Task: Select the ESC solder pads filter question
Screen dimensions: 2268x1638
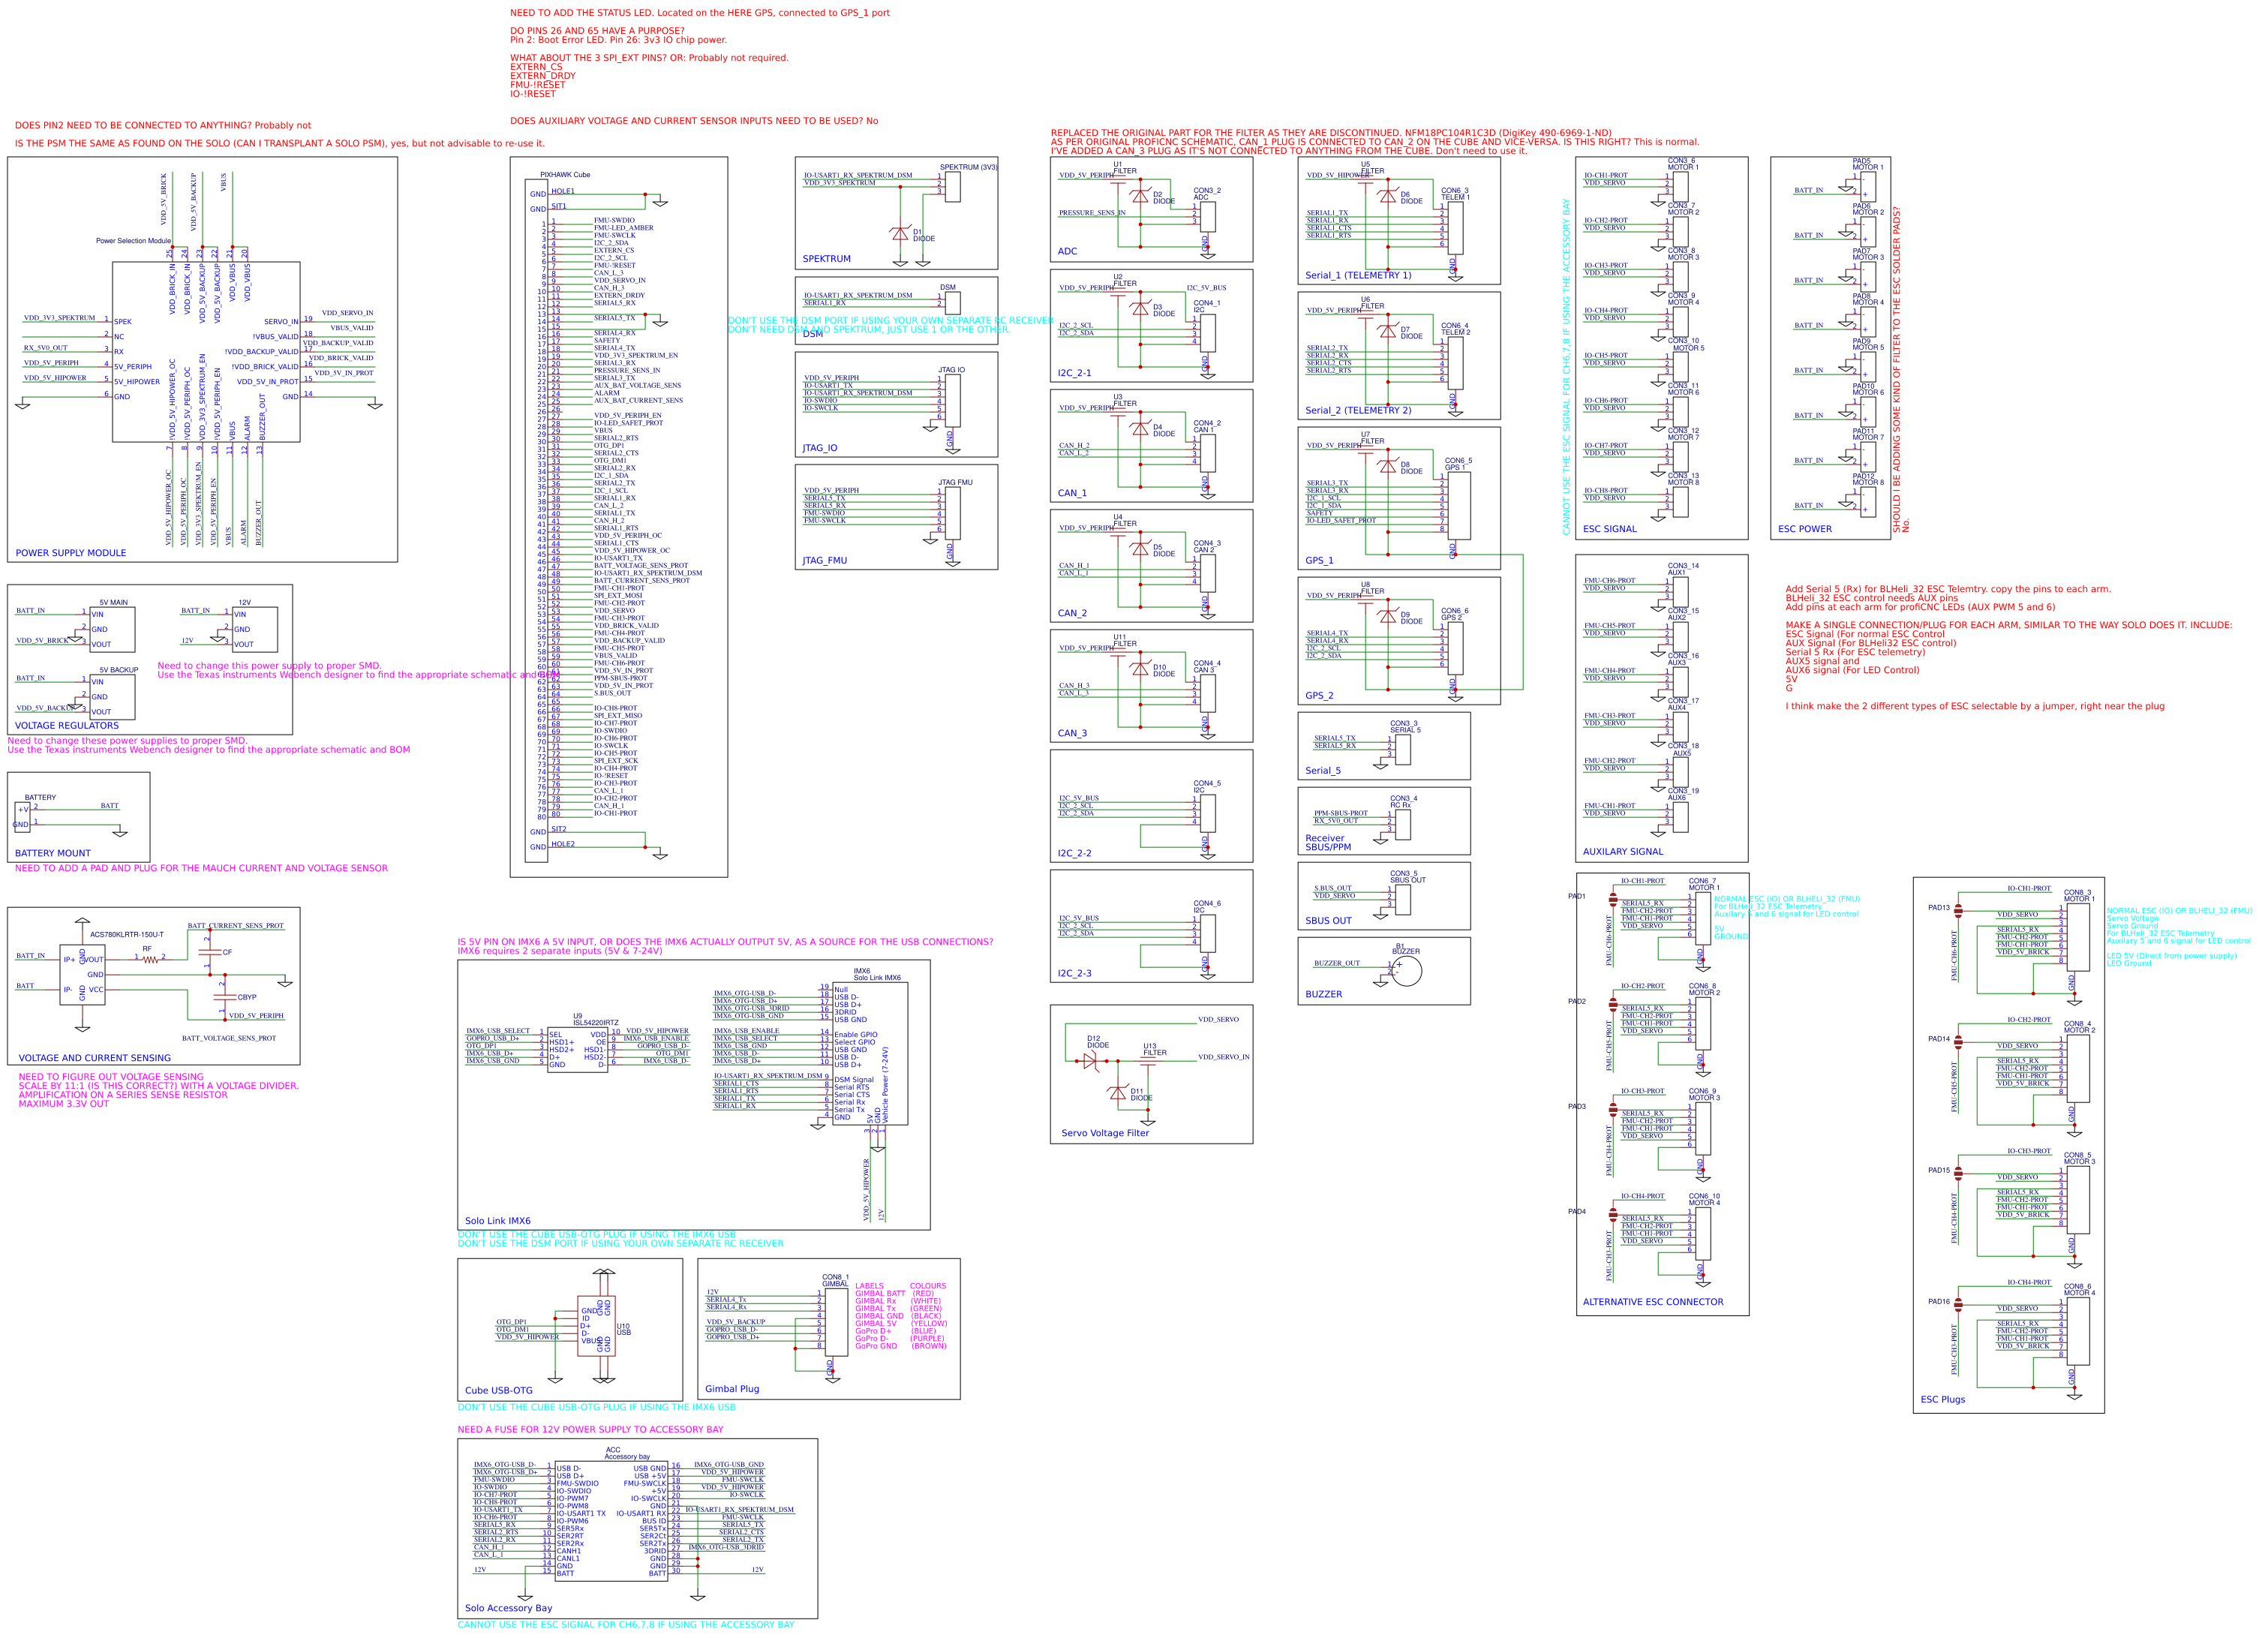Action: click(1900, 370)
